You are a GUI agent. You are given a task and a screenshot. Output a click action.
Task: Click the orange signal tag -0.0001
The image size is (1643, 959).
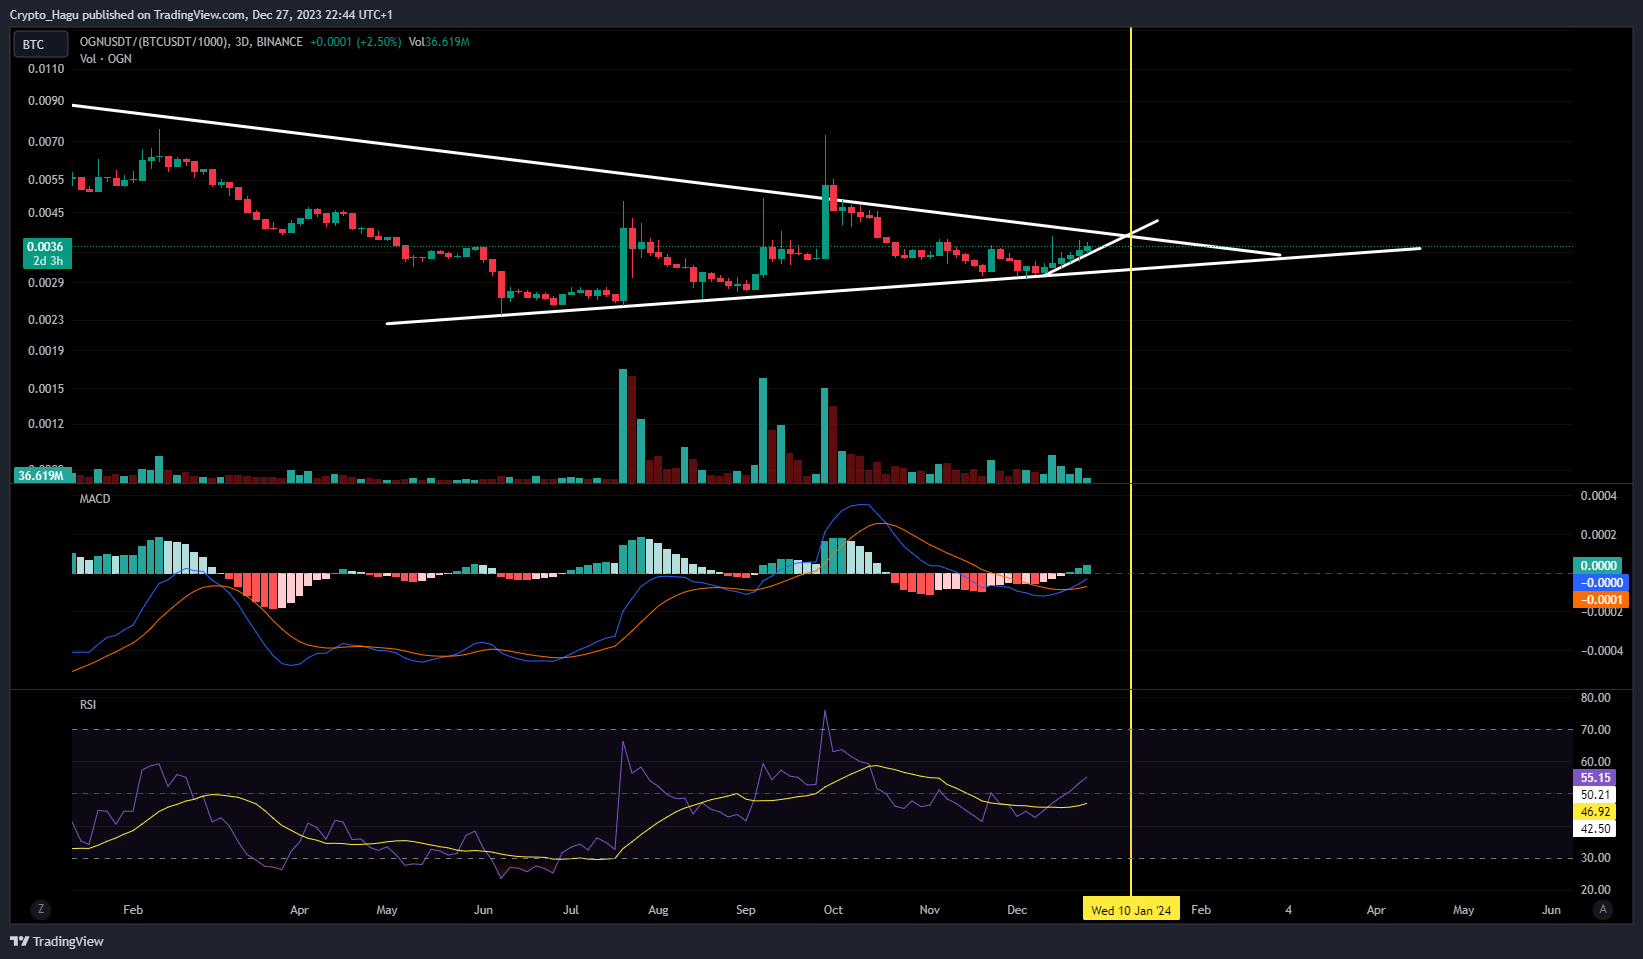1601,600
